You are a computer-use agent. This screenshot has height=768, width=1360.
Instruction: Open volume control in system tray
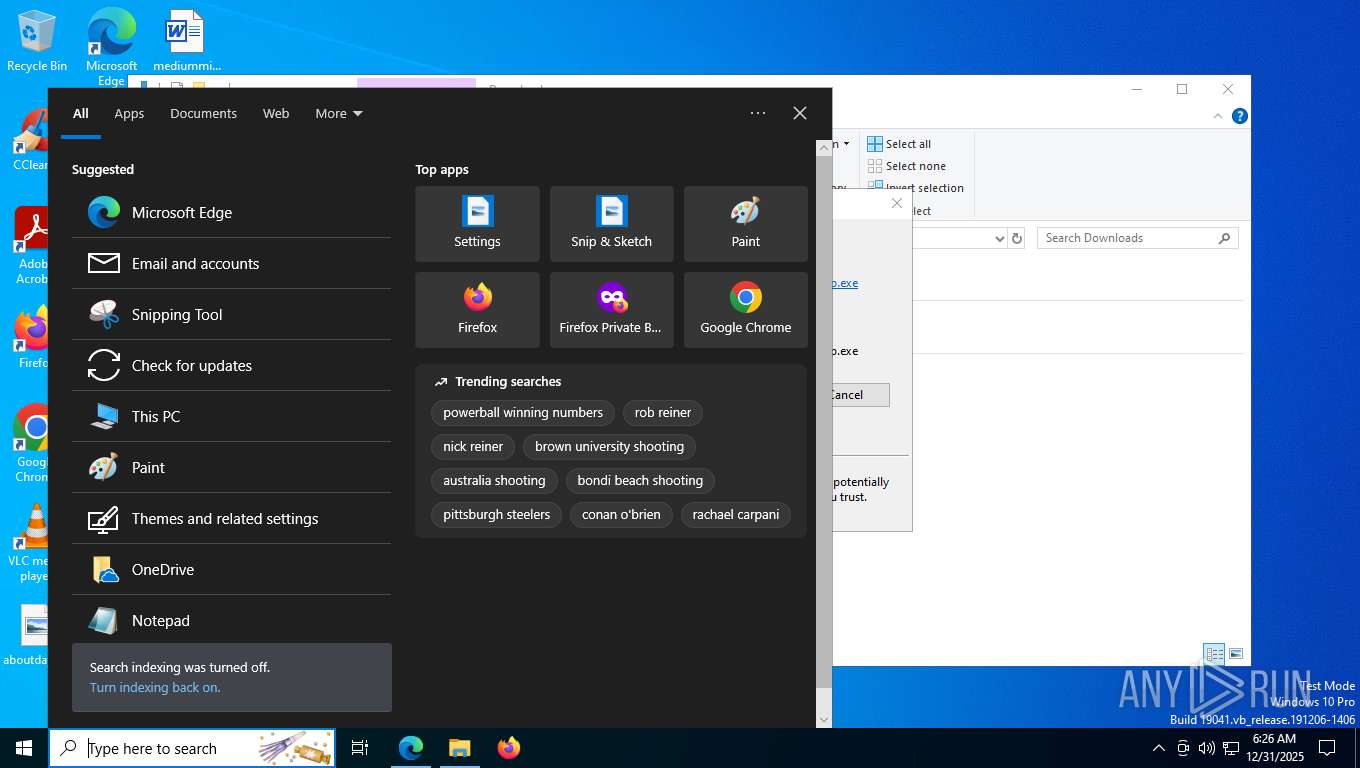click(1207, 748)
